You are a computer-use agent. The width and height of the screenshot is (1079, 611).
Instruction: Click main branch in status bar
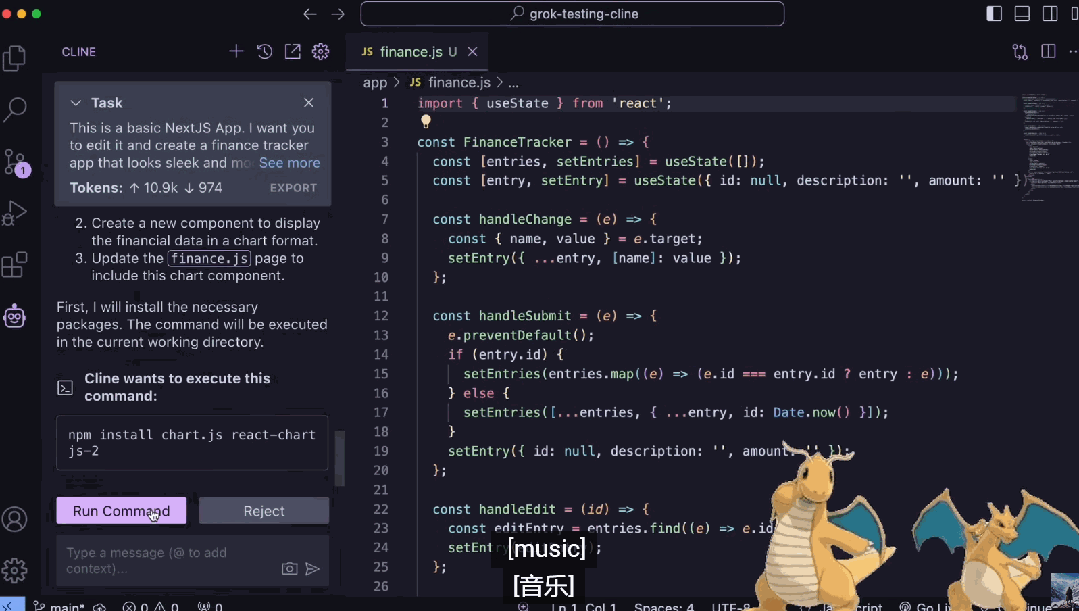pos(61,606)
